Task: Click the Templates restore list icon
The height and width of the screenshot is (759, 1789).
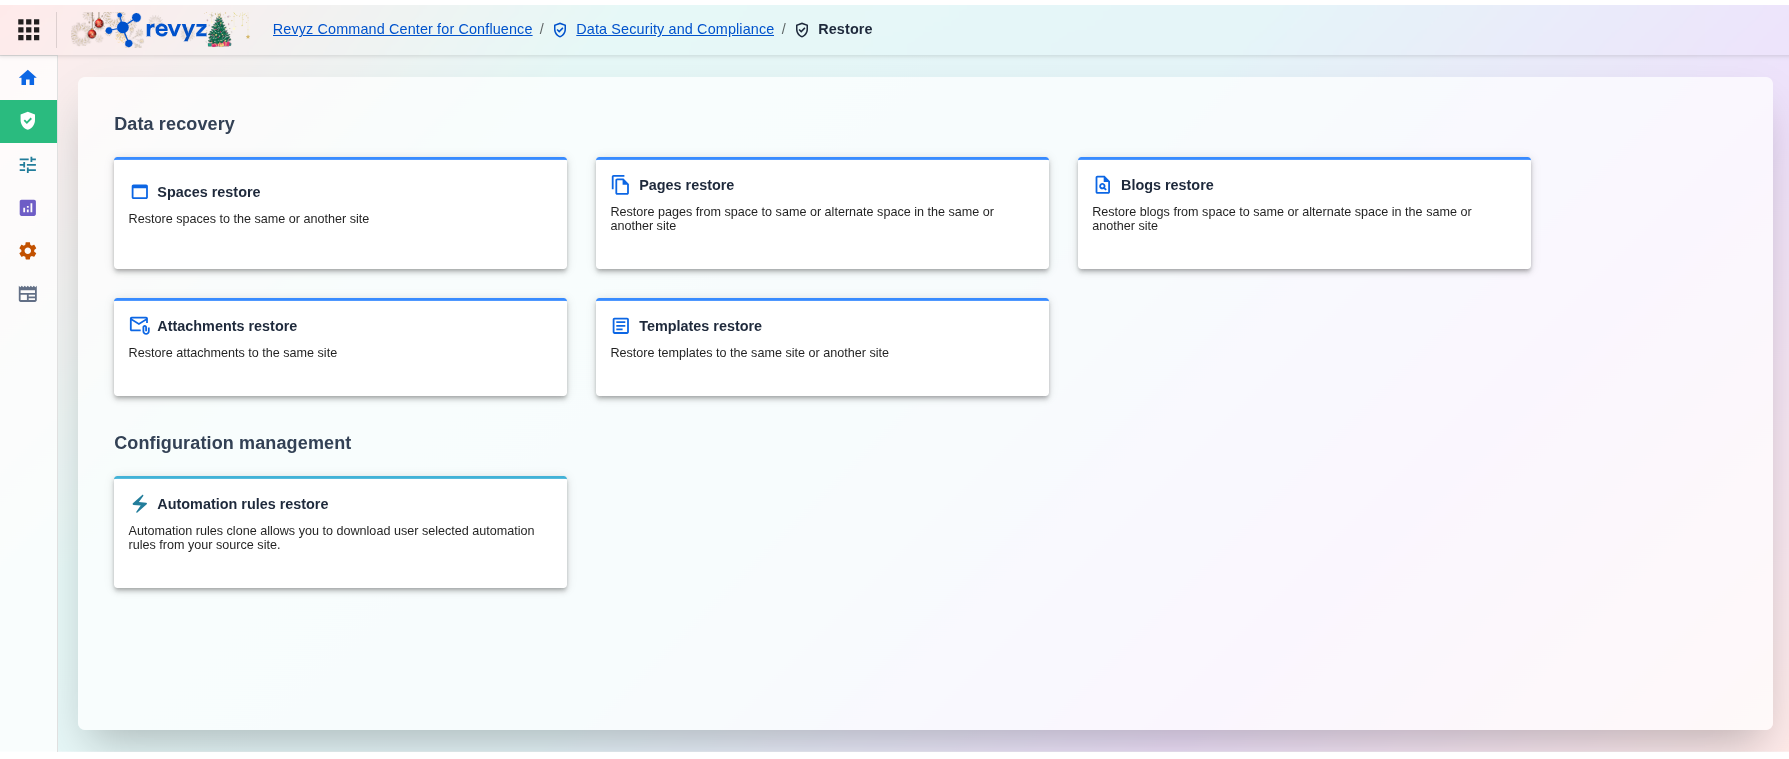Action: click(x=621, y=326)
